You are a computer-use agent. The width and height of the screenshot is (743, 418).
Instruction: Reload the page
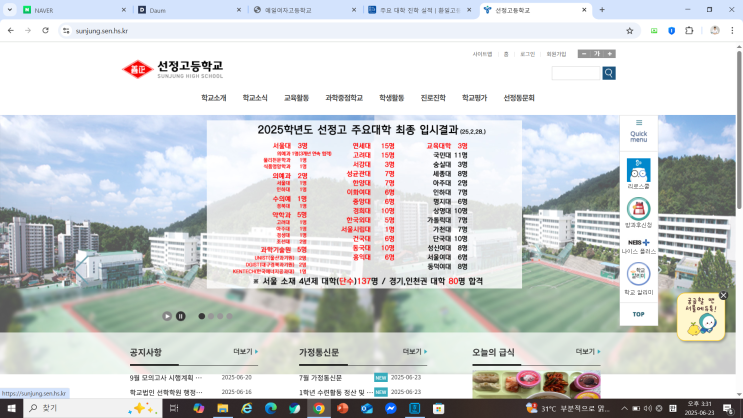coord(45,30)
